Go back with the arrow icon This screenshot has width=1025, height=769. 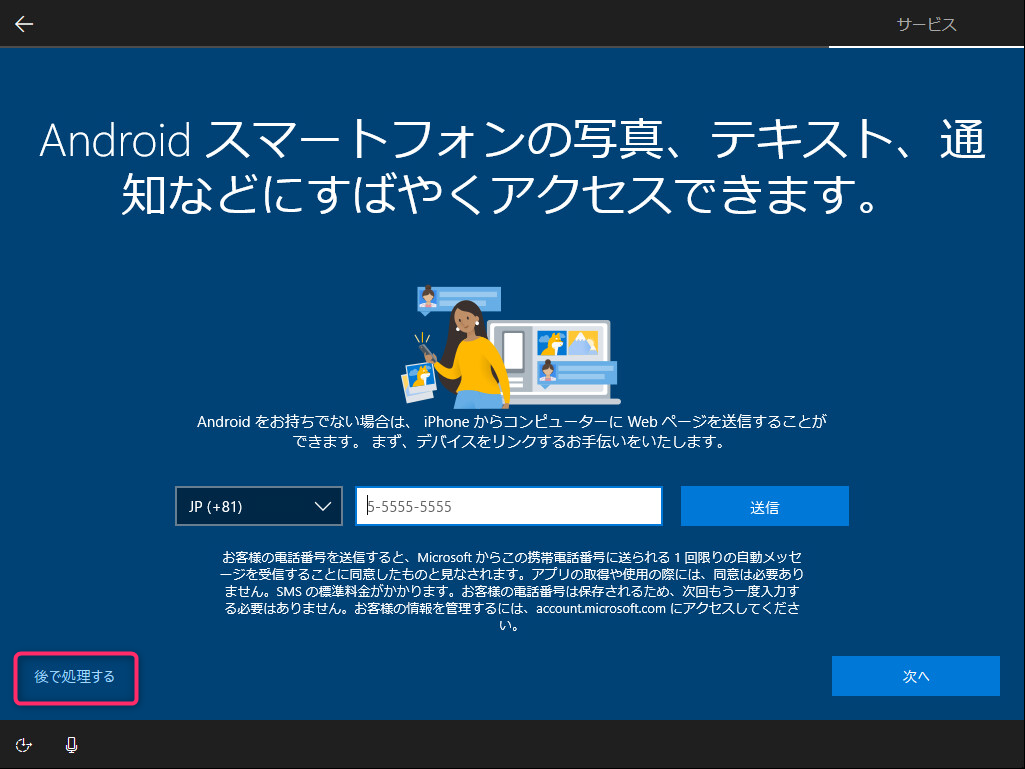click(24, 24)
